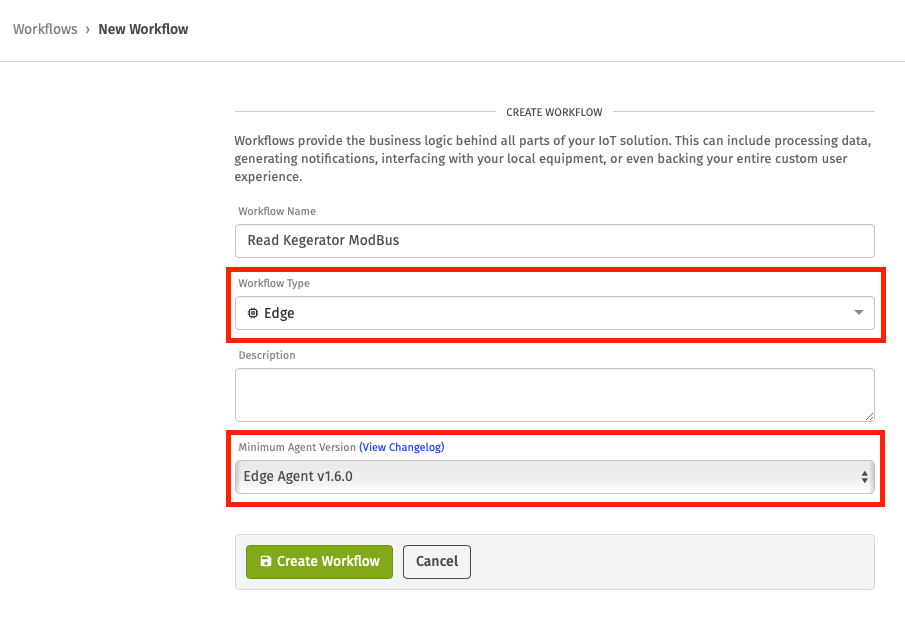Click the Workflow Type dropdown arrow
This screenshot has width=905, height=619.
pos(859,312)
